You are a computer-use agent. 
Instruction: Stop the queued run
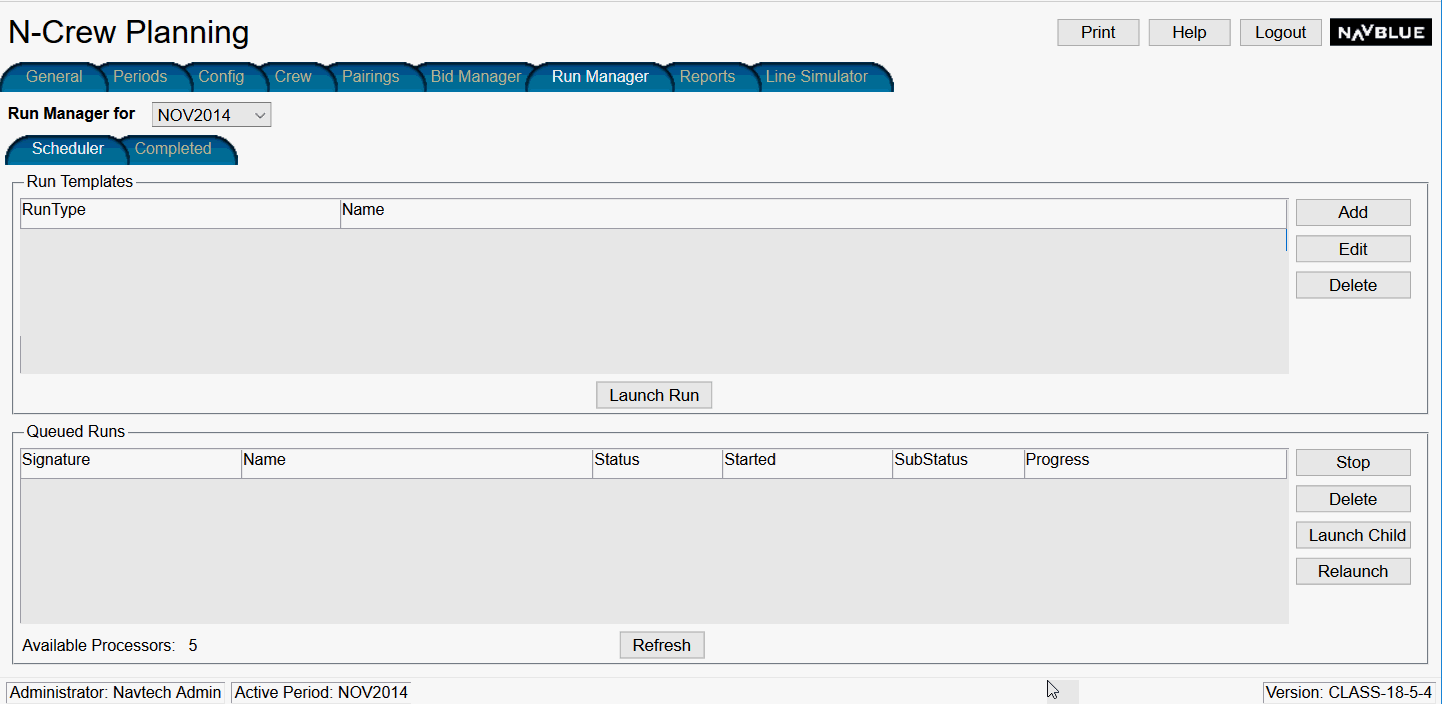pos(1353,462)
